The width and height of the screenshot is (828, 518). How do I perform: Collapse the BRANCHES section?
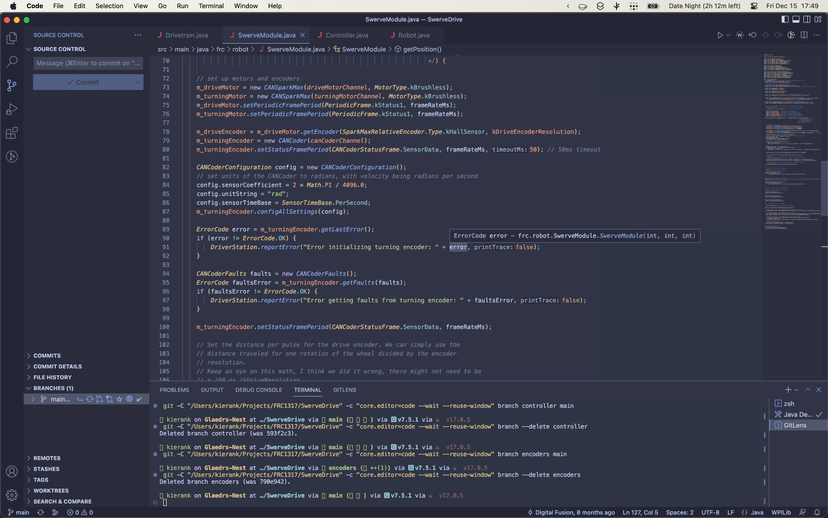point(53,388)
